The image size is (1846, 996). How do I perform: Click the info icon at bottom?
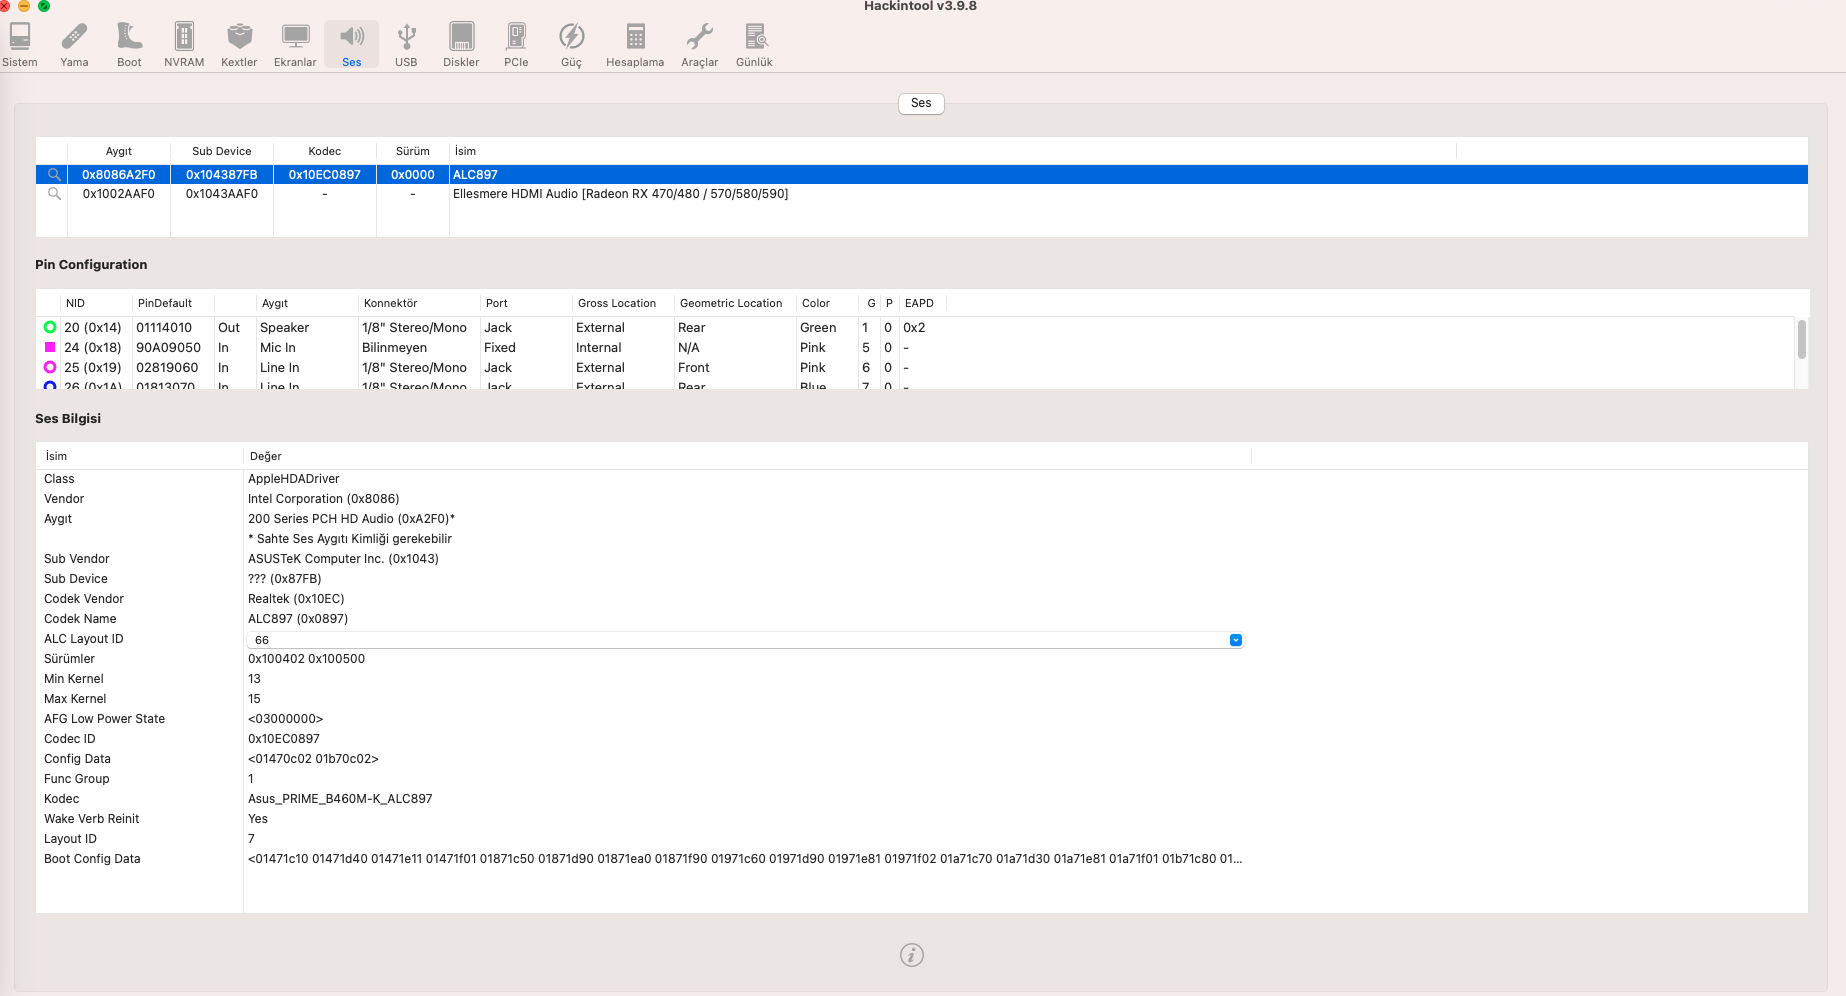pyautogui.click(x=912, y=955)
